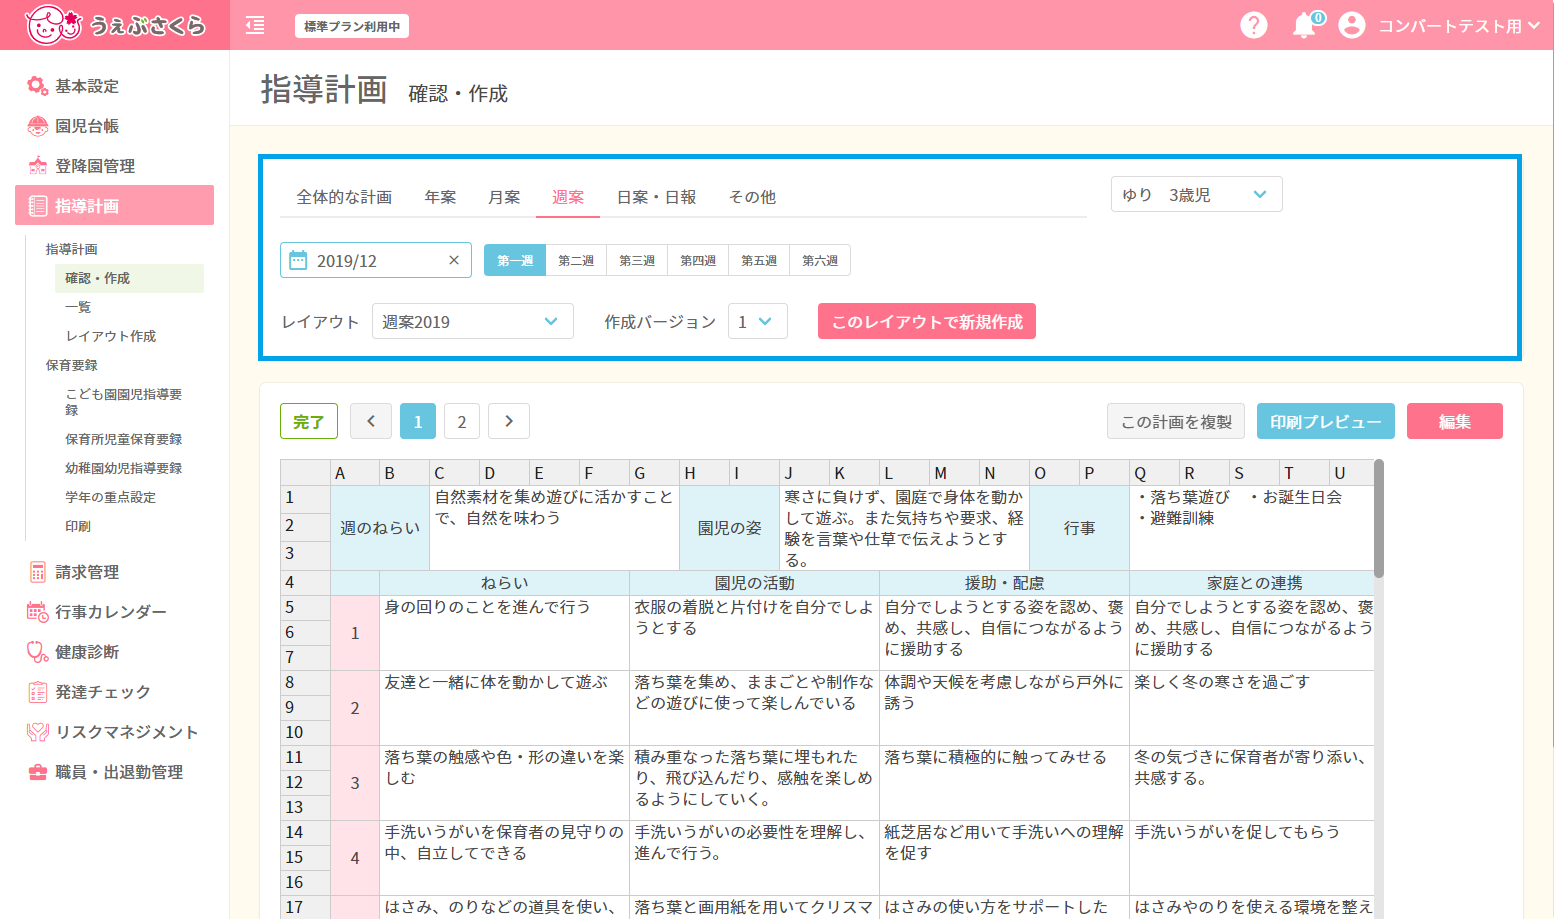Go to page 1
1554x920 pixels.
418,421
